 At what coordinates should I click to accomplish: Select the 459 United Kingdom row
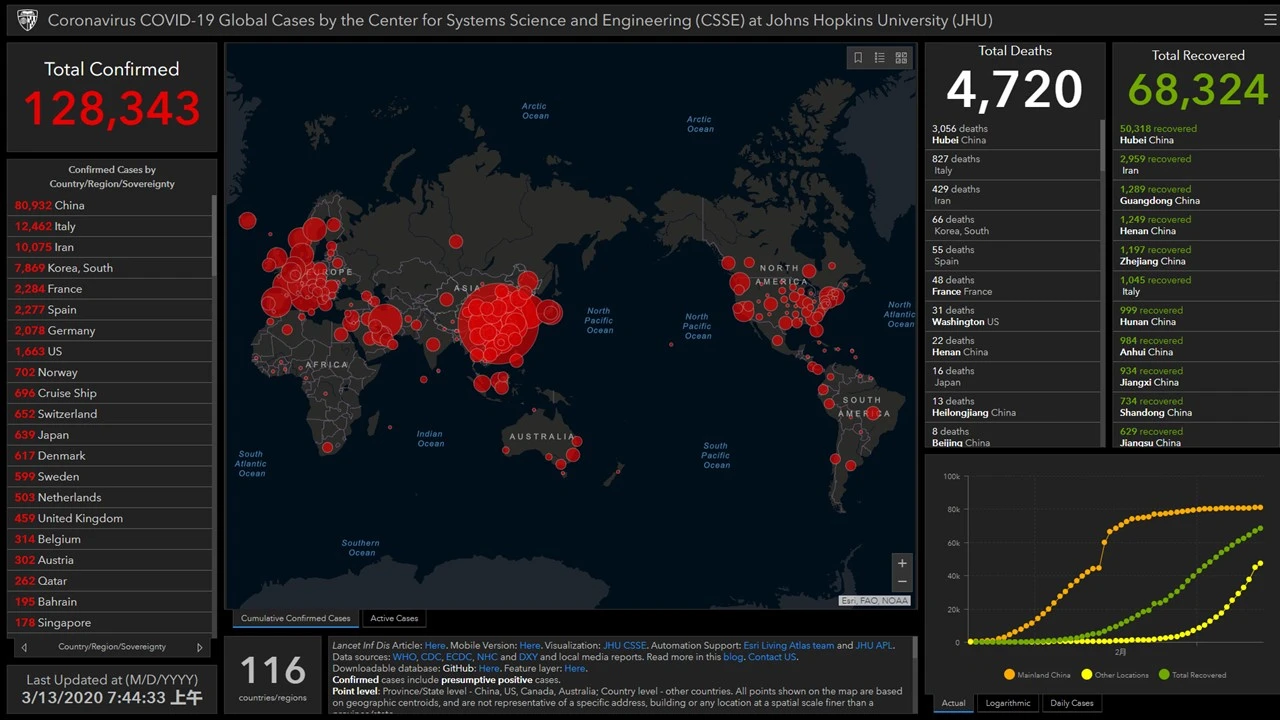point(110,518)
